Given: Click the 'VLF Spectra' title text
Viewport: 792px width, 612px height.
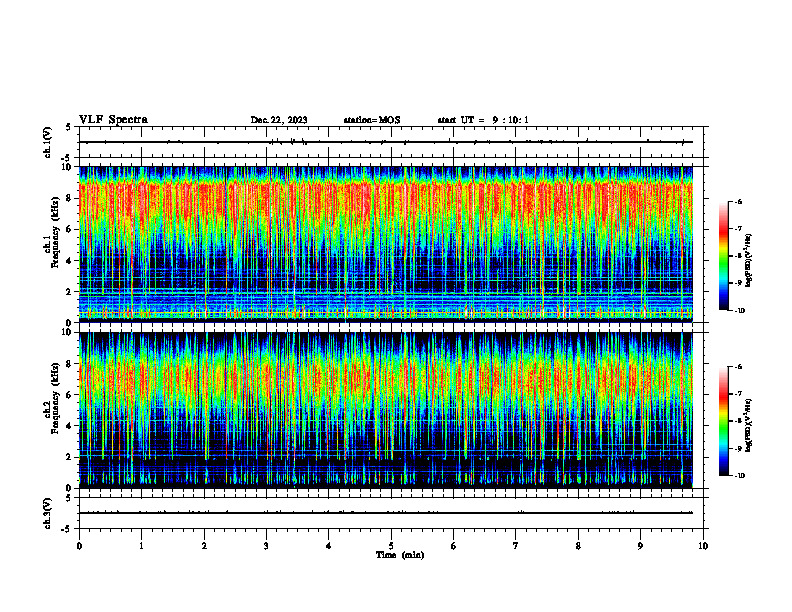Looking at the screenshot, I should tap(113, 120).
